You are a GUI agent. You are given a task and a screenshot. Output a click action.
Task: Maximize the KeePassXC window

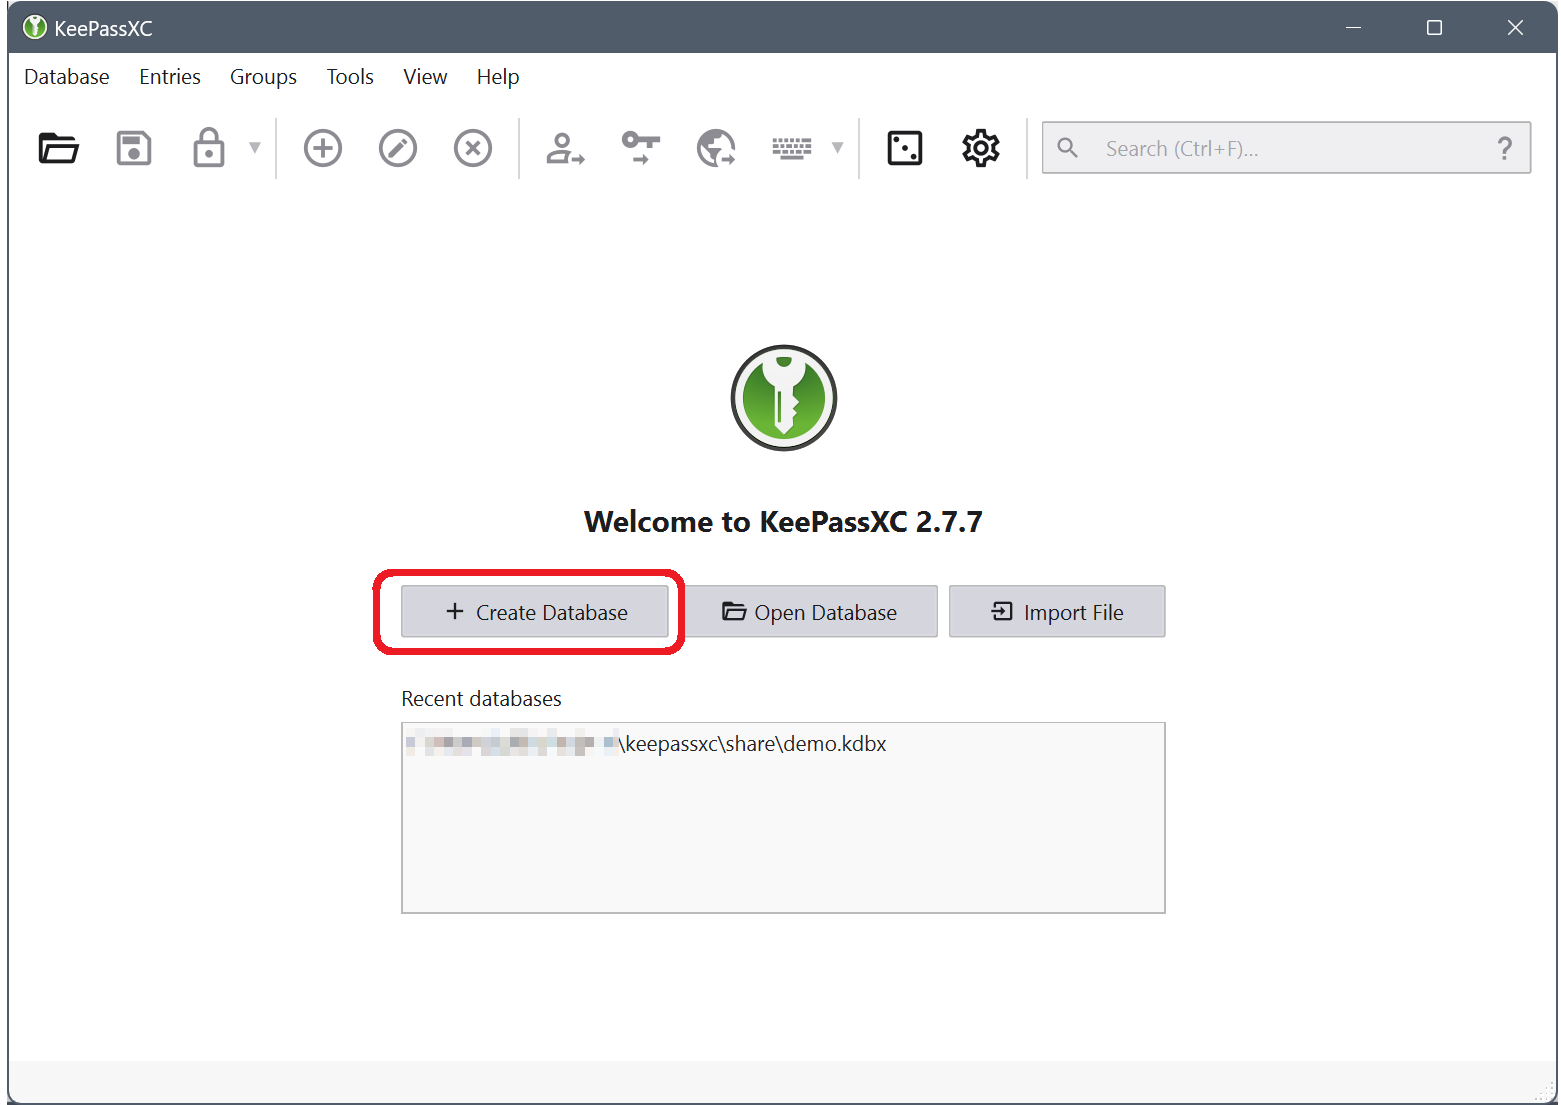pos(1434,27)
